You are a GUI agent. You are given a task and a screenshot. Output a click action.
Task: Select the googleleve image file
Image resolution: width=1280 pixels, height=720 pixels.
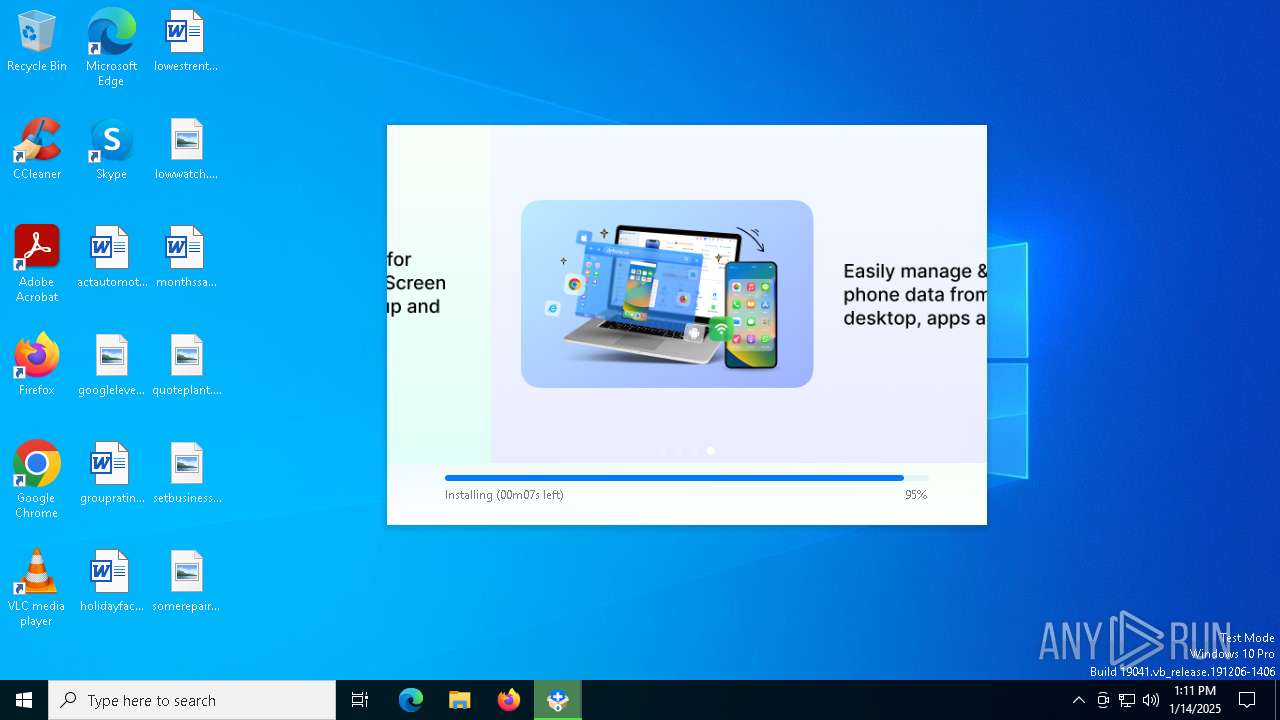coord(111,364)
